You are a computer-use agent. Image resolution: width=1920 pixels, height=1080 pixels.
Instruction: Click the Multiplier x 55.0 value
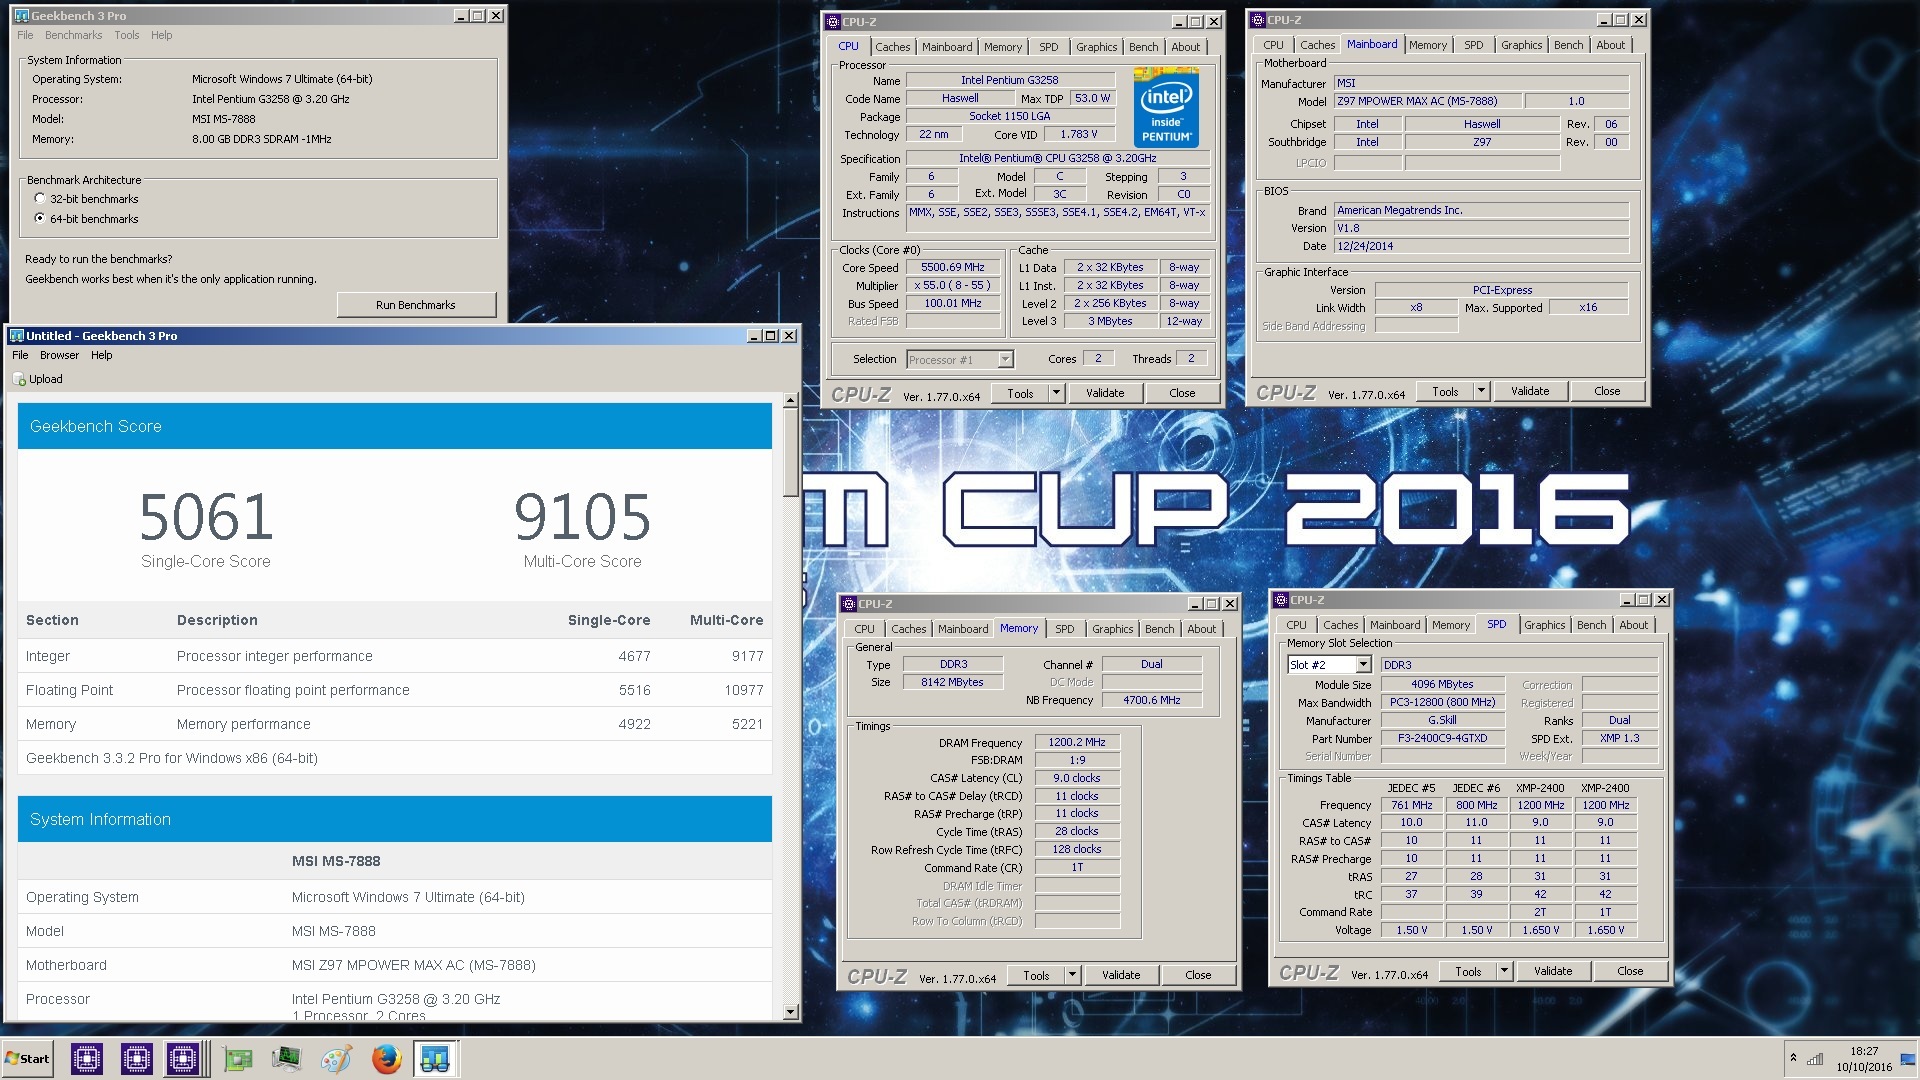coord(953,286)
